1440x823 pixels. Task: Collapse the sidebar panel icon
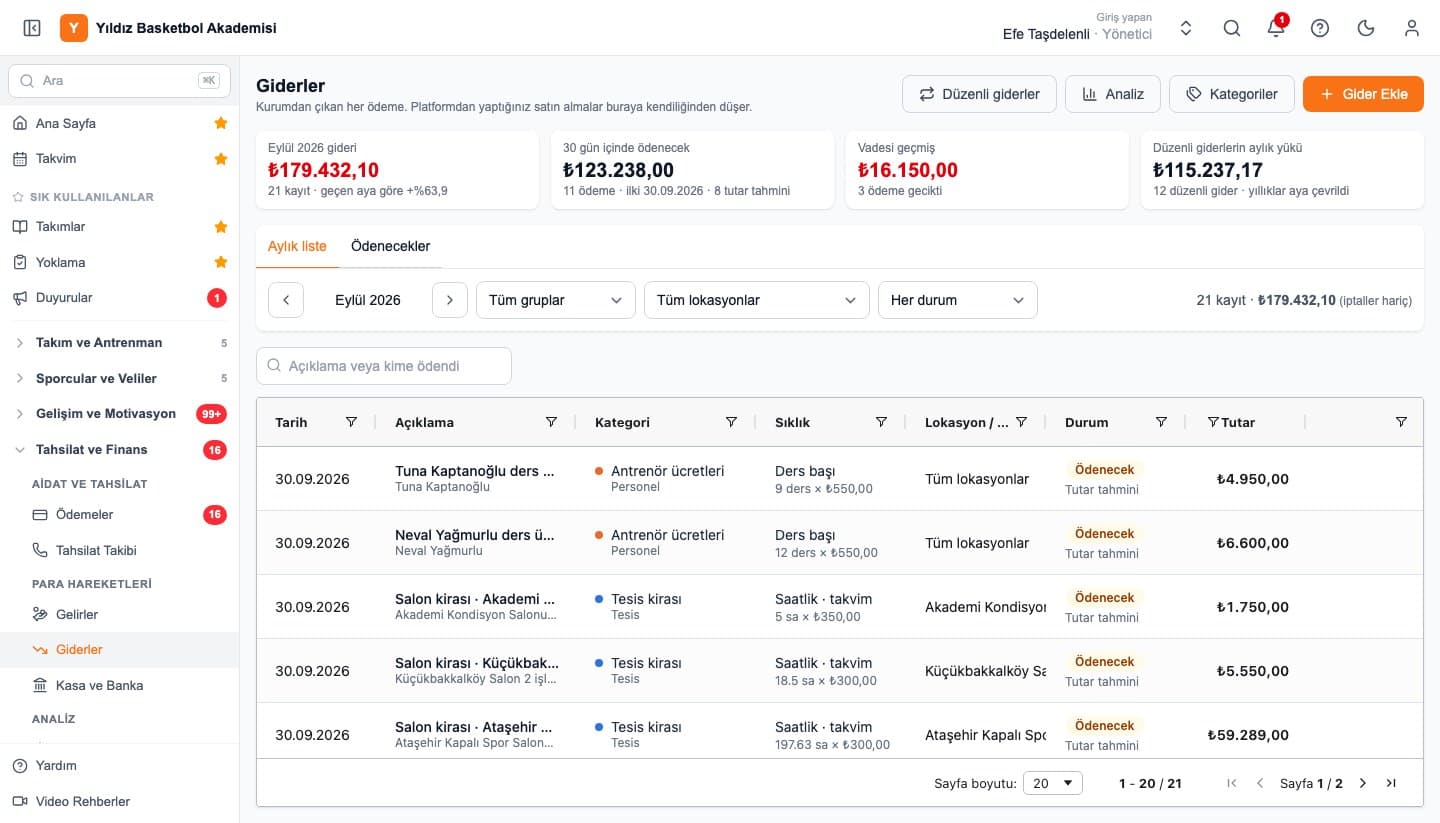(32, 28)
